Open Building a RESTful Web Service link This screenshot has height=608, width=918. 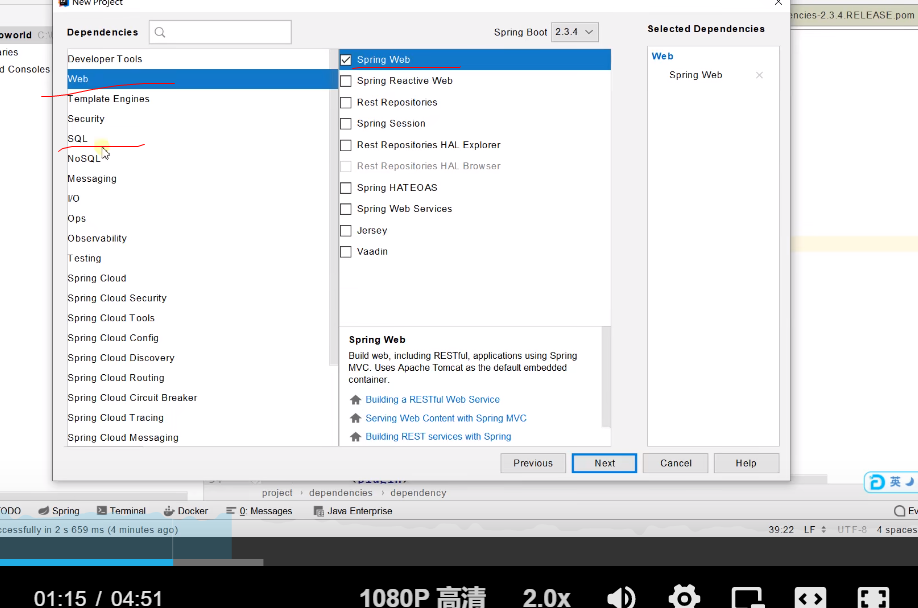[x=433, y=400]
